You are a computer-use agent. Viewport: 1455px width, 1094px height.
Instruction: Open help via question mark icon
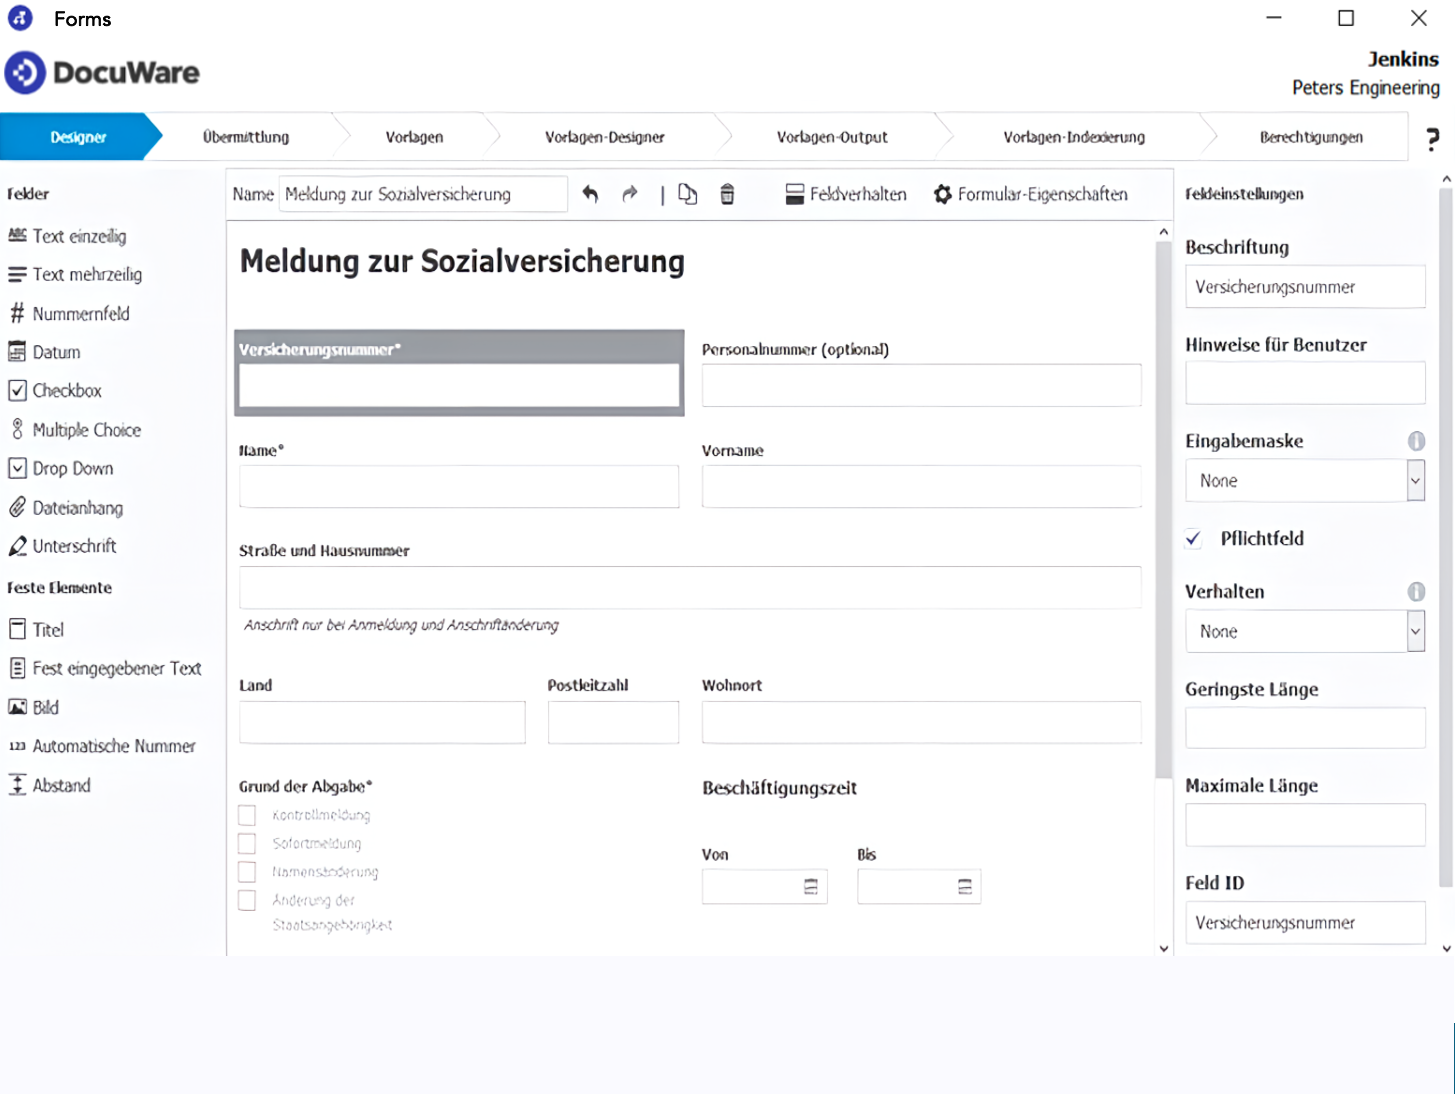pos(1432,139)
